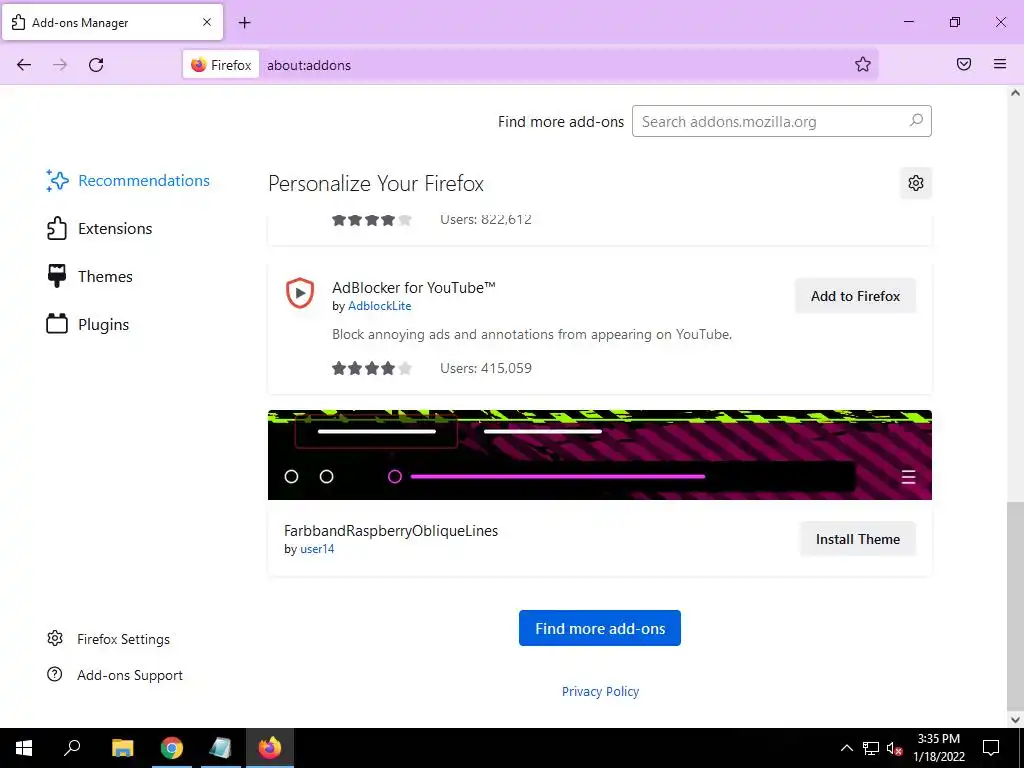Image resolution: width=1024 pixels, height=768 pixels.
Task: Click the Firefox identity icon in address bar
Action: coord(221,65)
